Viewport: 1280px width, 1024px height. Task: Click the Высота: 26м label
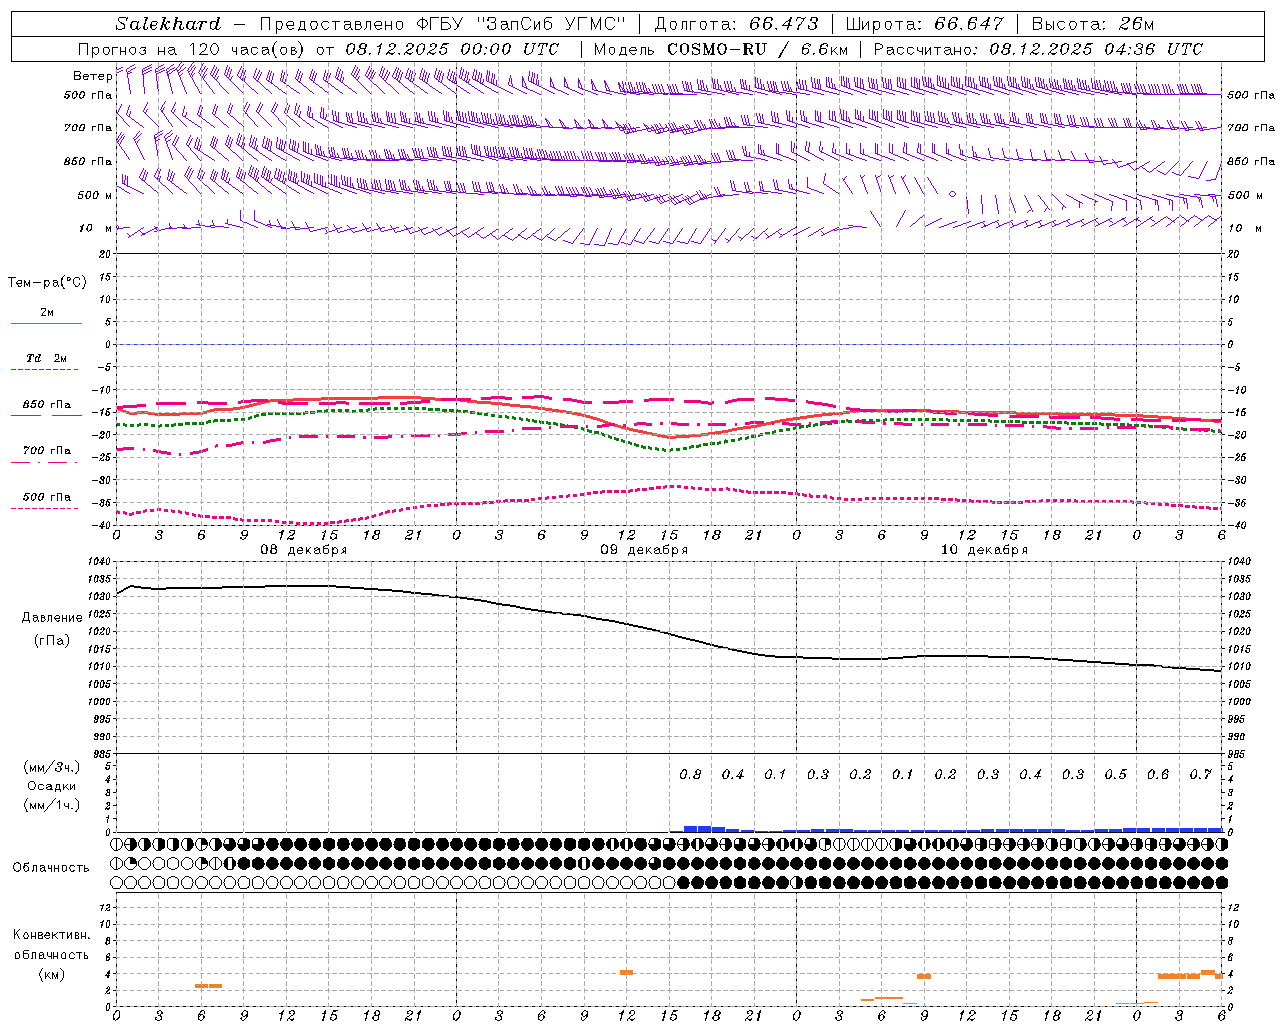tap(1092, 24)
